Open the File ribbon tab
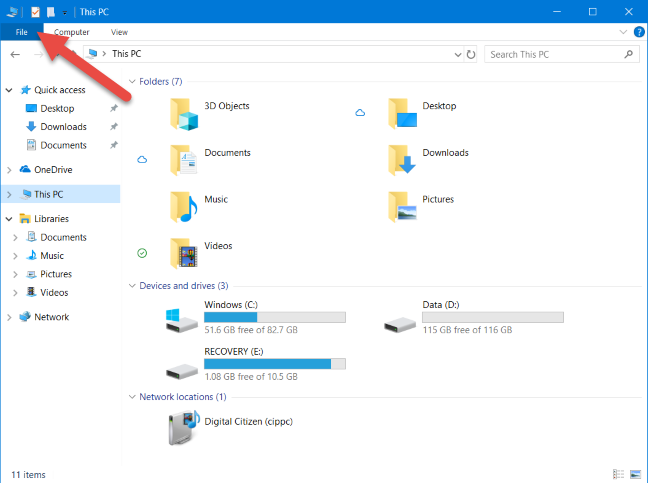 21,32
